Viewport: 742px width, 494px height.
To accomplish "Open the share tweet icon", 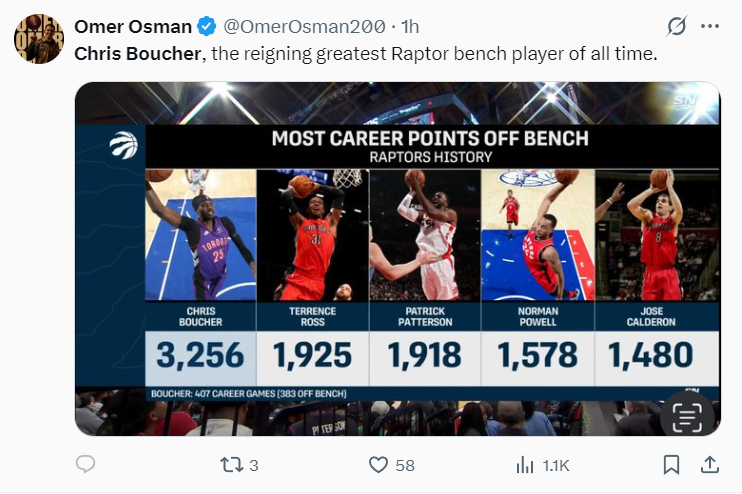I will pyautogui.click(x=708, y=464).
